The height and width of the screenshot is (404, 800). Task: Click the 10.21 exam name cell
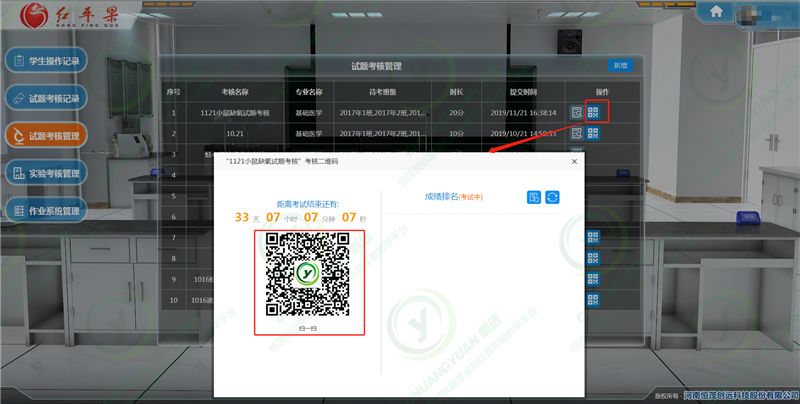point(235,134)
